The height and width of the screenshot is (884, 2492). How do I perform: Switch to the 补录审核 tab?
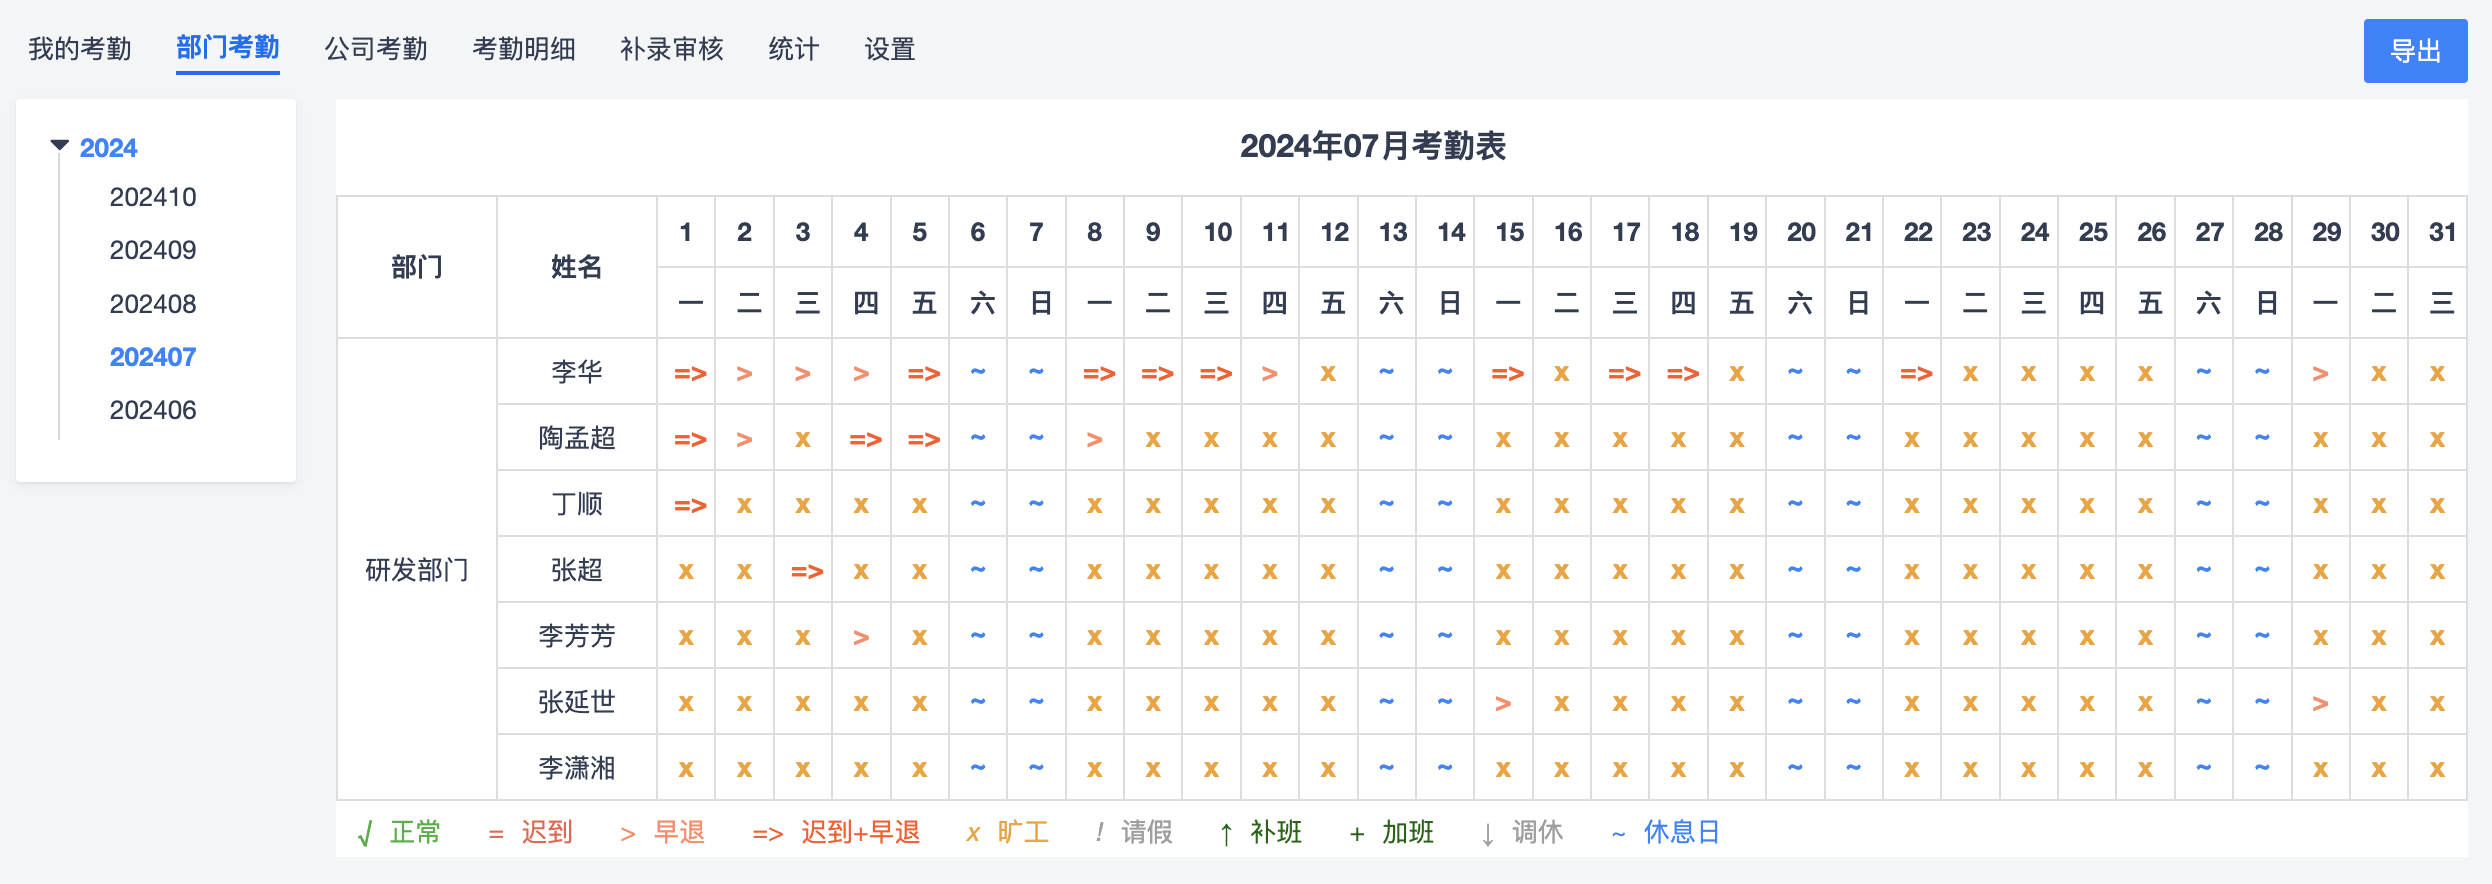point(672,48)
